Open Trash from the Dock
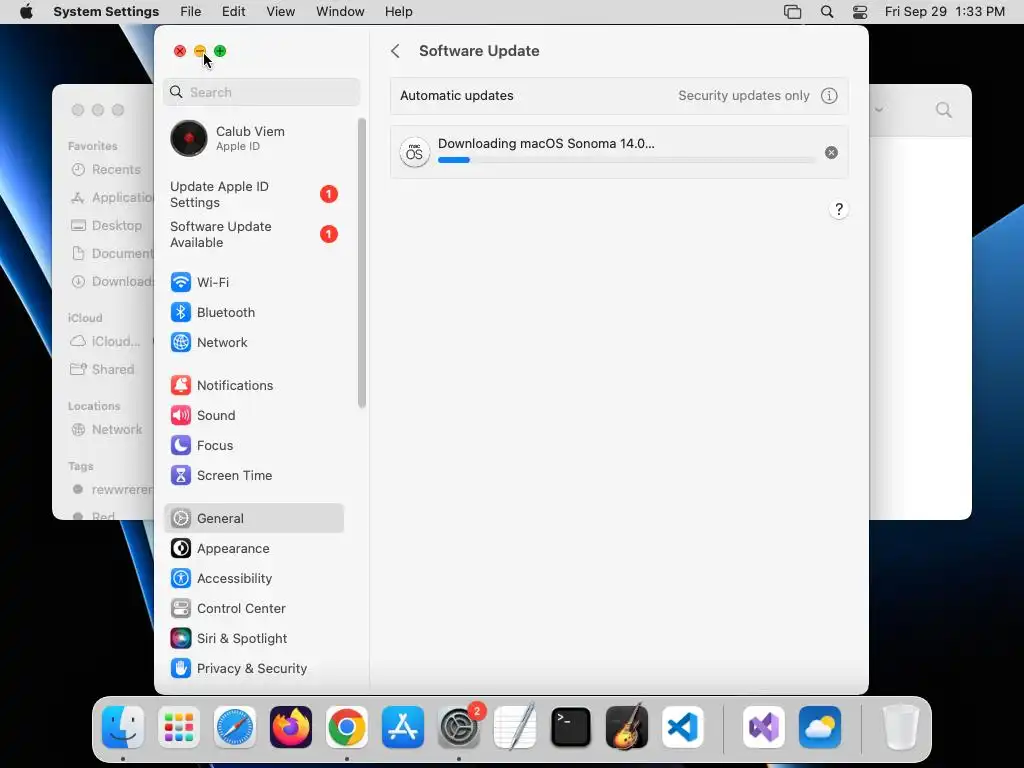 tap(900, 727)
